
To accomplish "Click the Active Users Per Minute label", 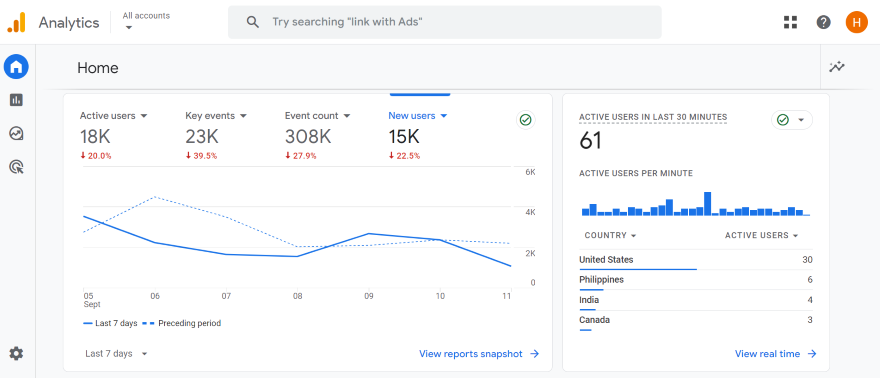I will tap(636, 173).
